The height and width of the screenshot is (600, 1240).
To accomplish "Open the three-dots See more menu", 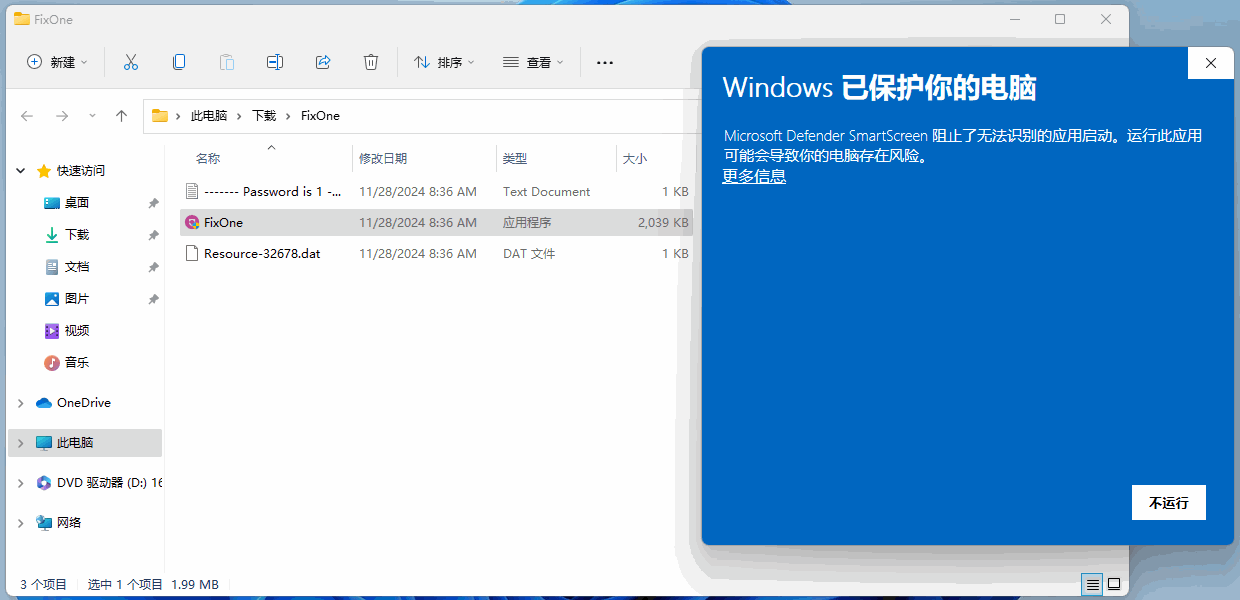I will coord(605,62).
